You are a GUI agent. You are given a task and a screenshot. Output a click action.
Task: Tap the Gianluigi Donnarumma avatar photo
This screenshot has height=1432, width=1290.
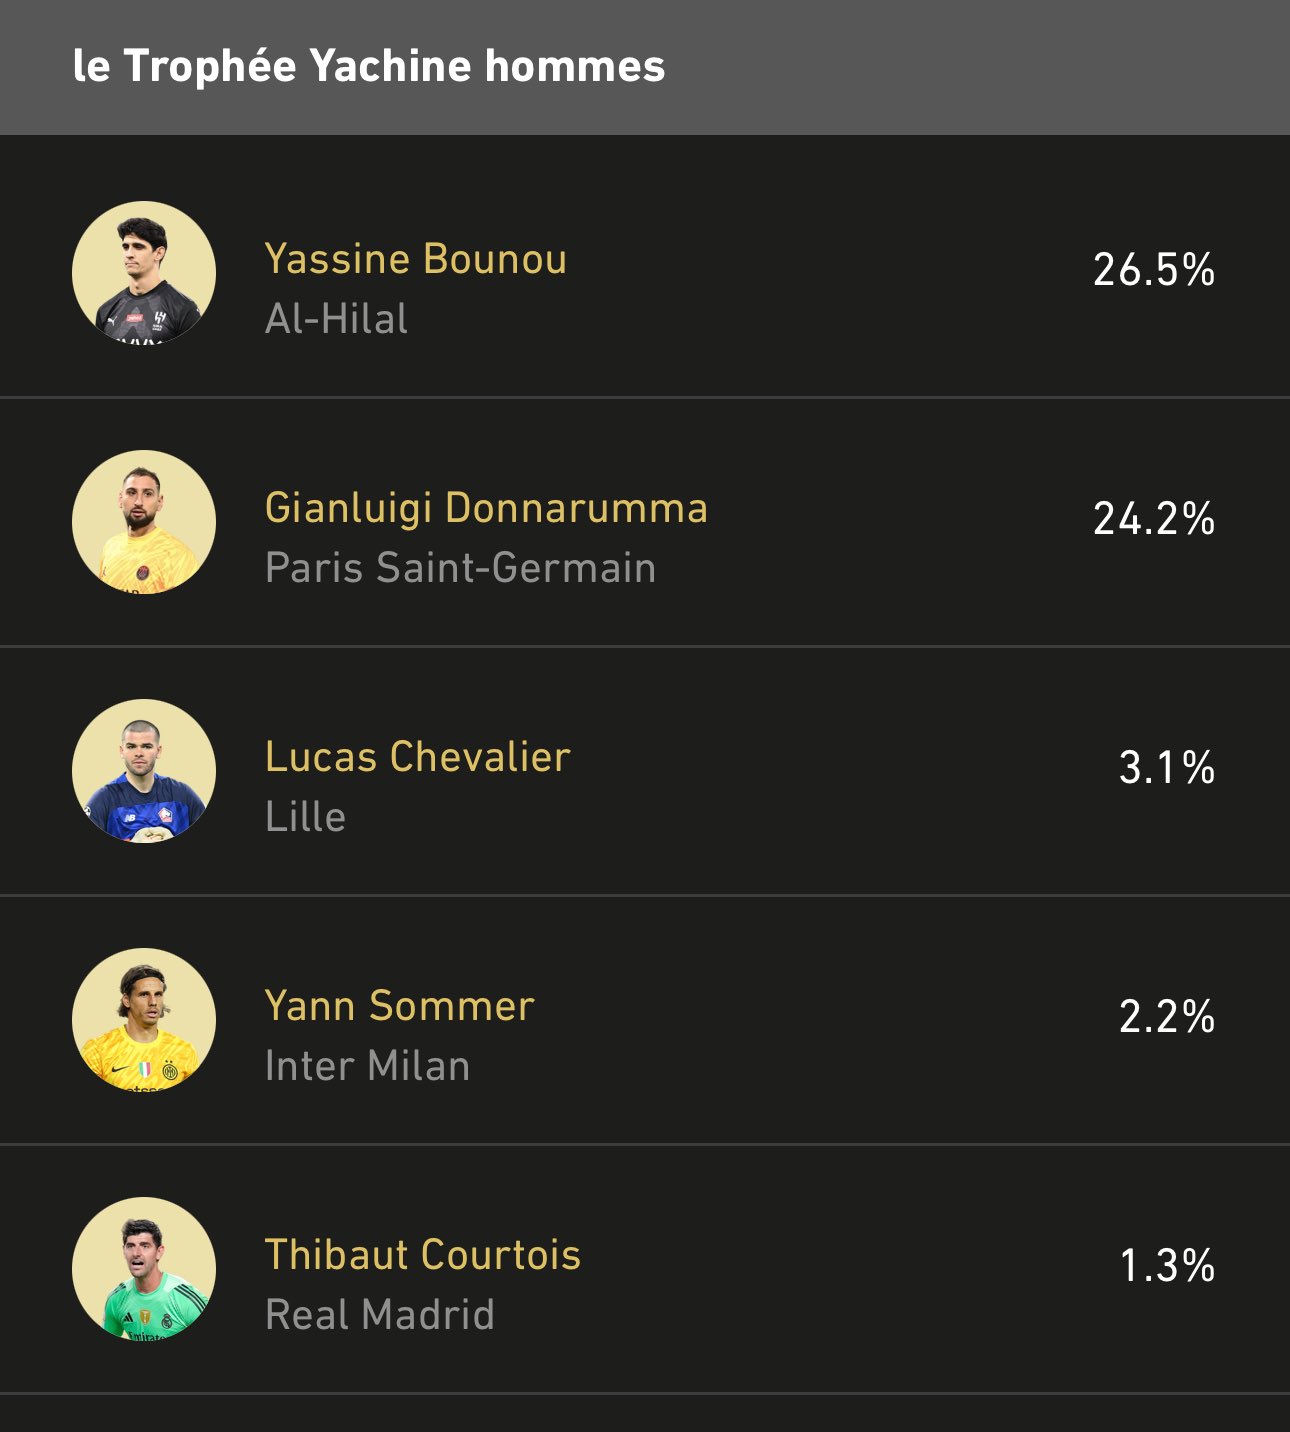[x=144, y=522]
